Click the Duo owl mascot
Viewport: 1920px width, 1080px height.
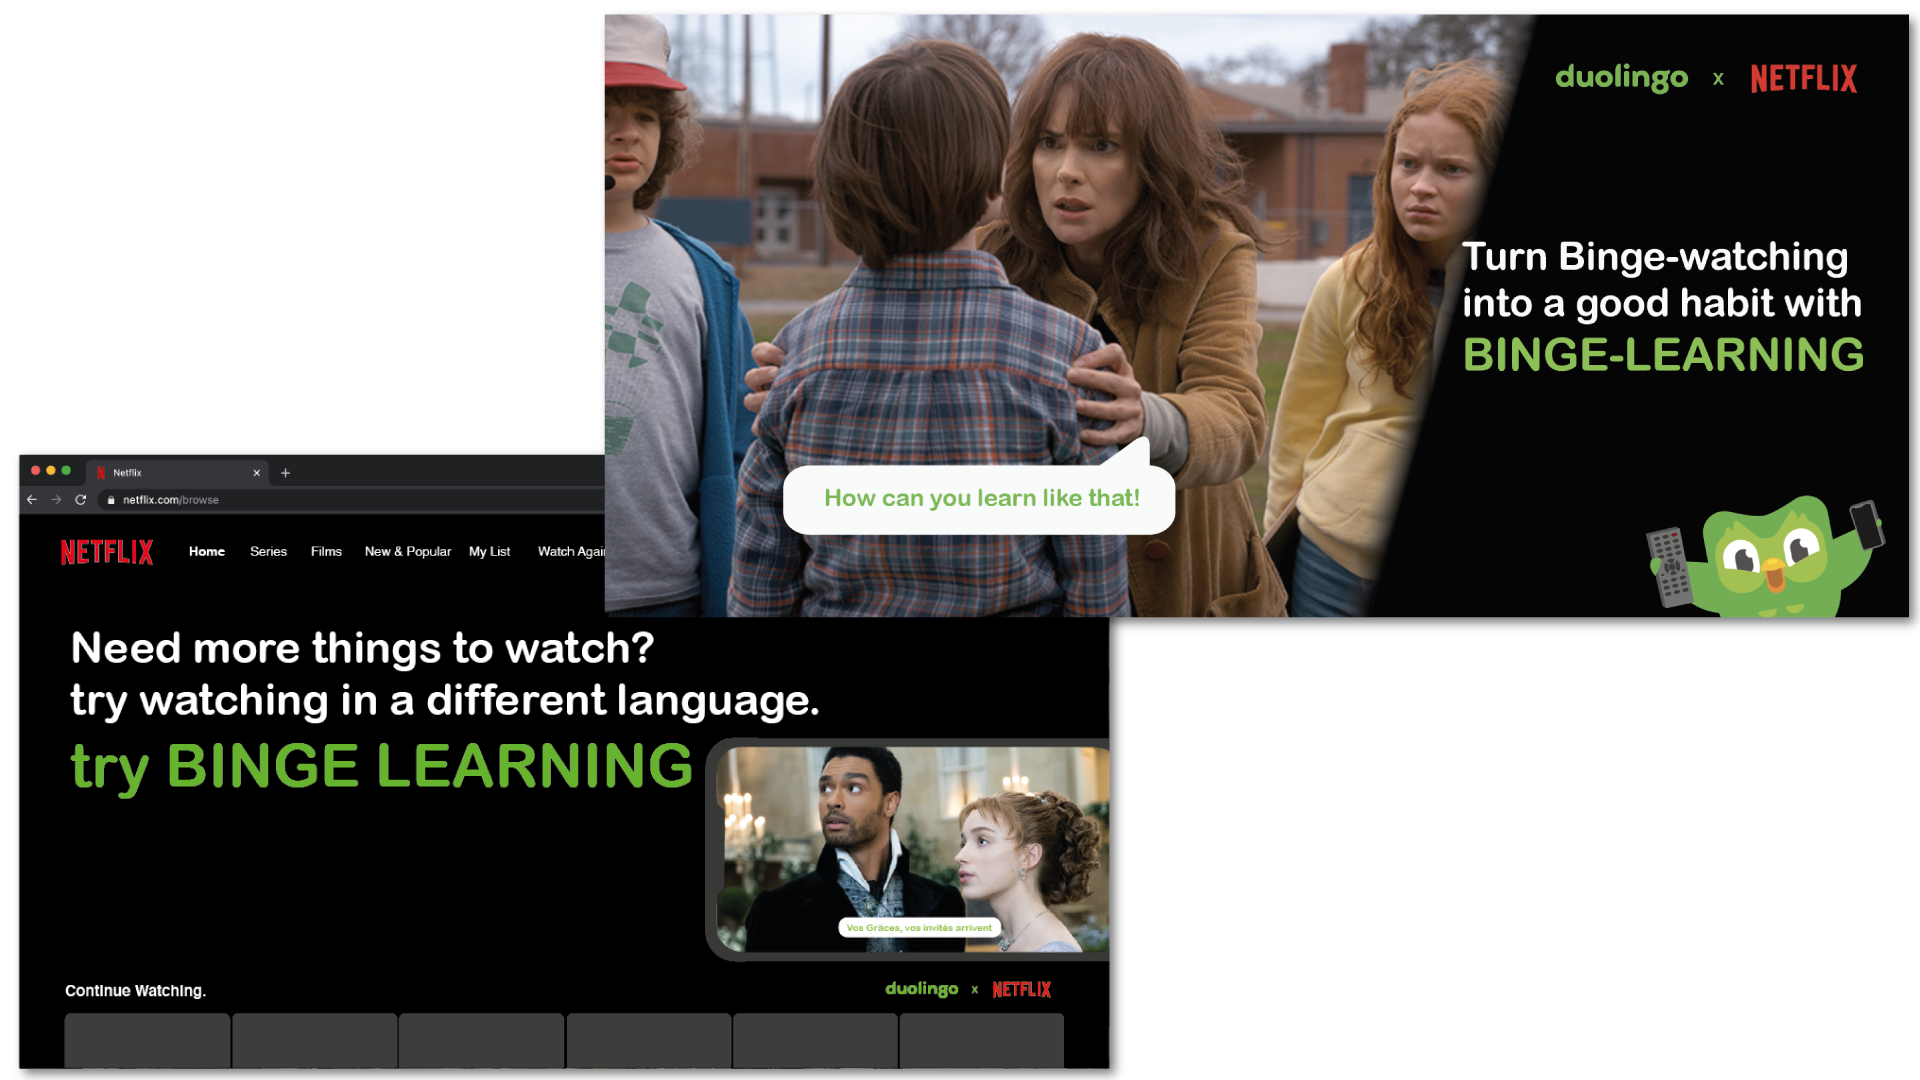(x=1766, y=557)
